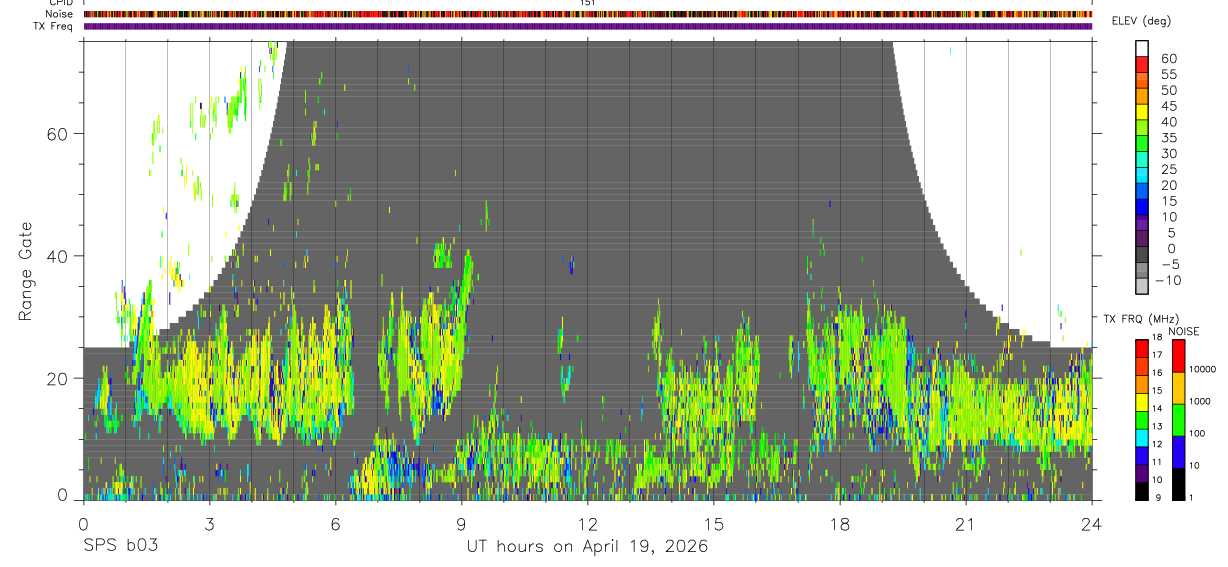Click the '6' tick on UT hours axis
This screenshot has width=1228, height=567.
pyautogui.click(x=335, y=523)
